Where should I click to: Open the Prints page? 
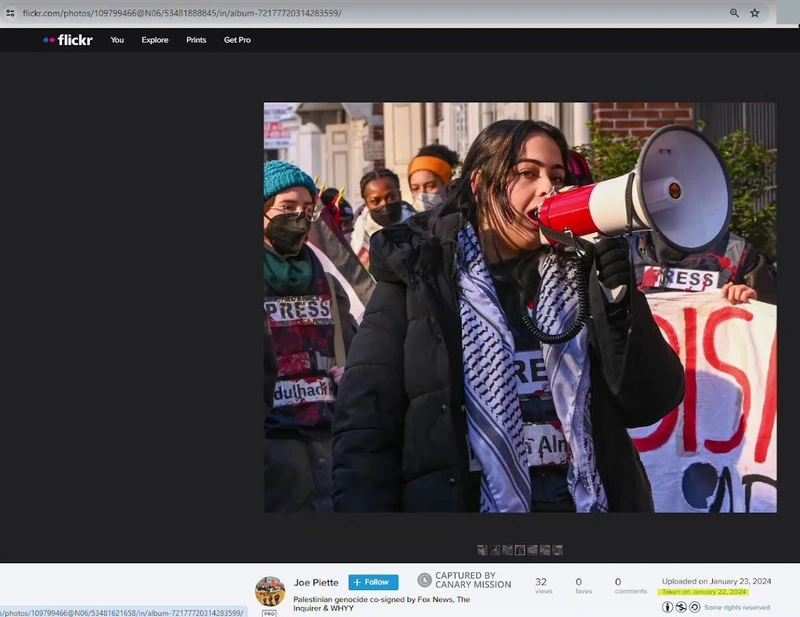(196, 40)
